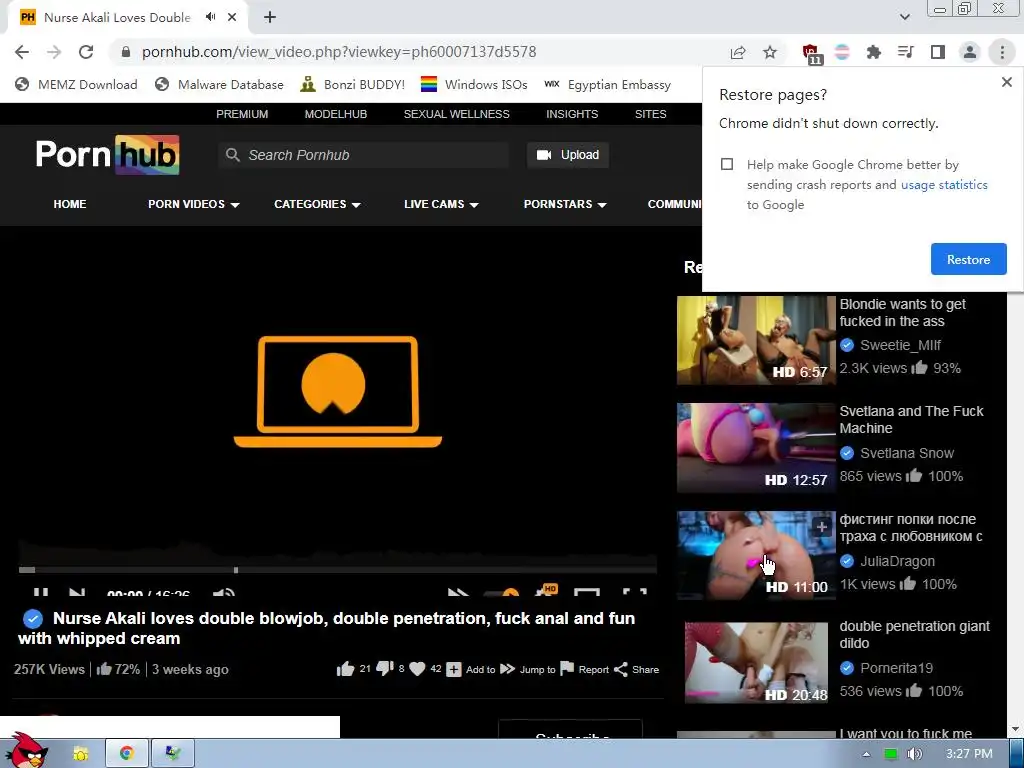Click the video progress bar
This screenshot has width=1024, height=768.
pyautogui.click(x=338, y=570)
